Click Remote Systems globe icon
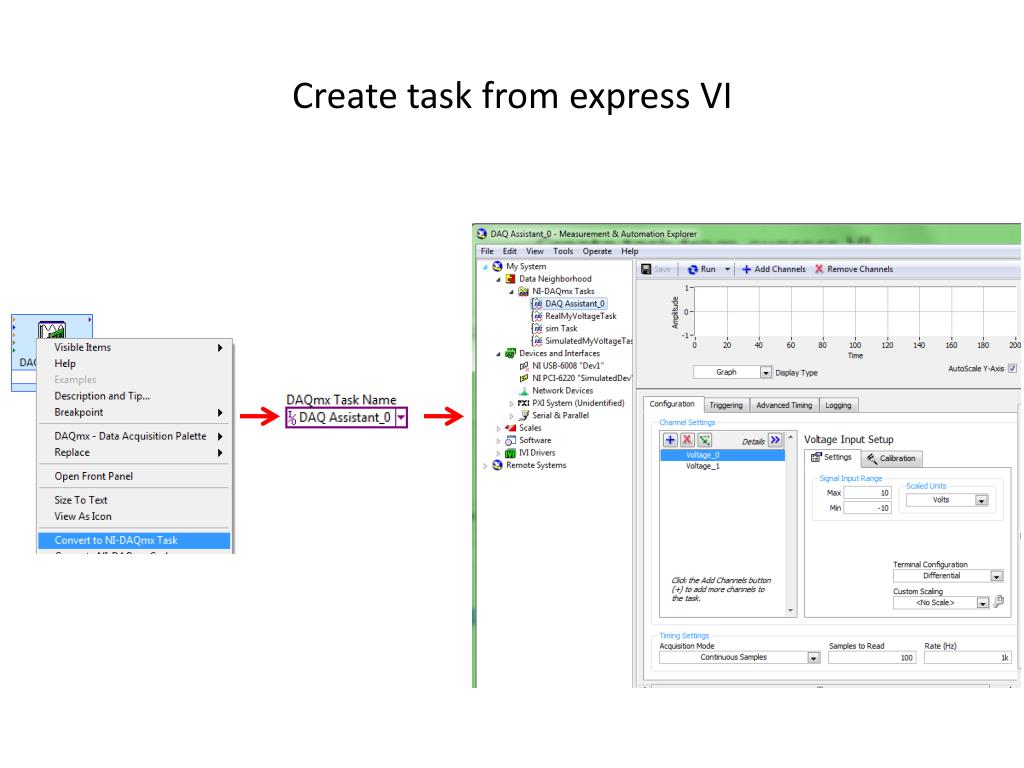This screenshot has width=1024, height=768. [497, 465]
